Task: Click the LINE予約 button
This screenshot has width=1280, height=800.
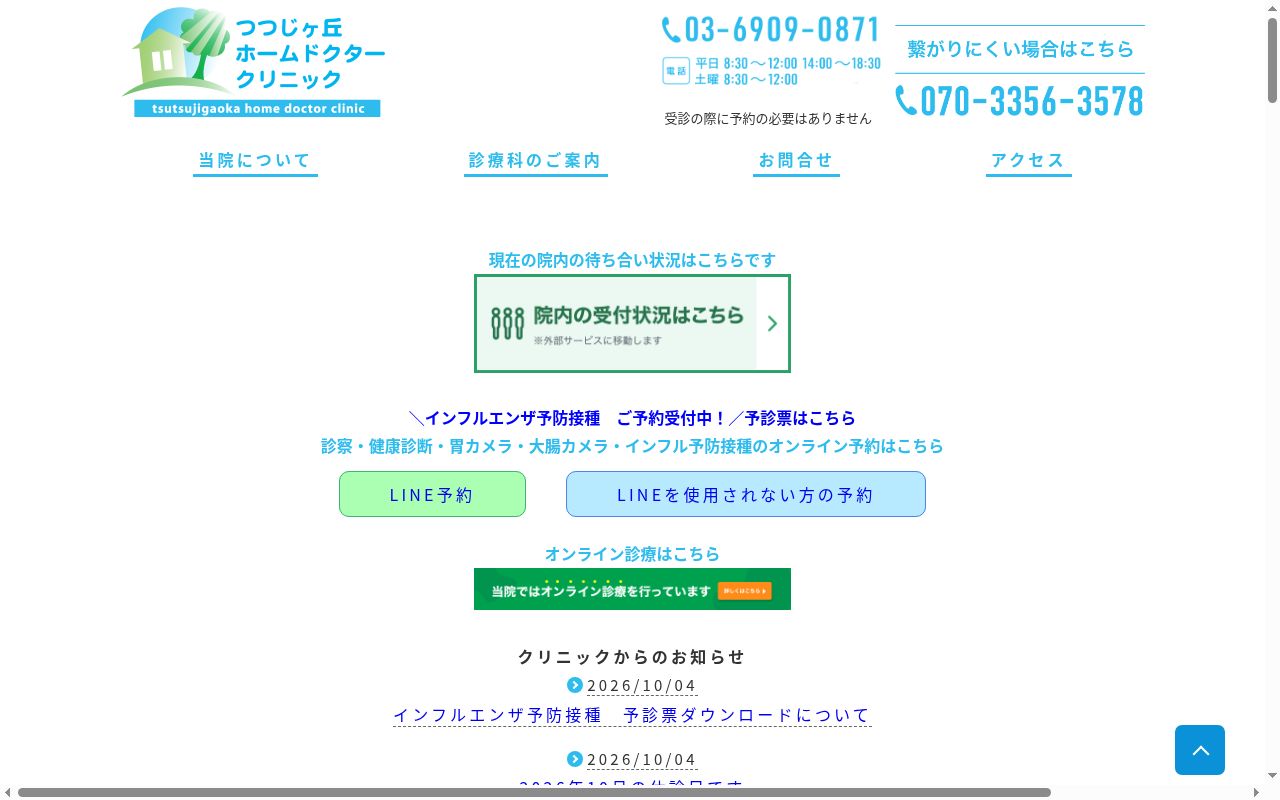Action: pos(432,494)
